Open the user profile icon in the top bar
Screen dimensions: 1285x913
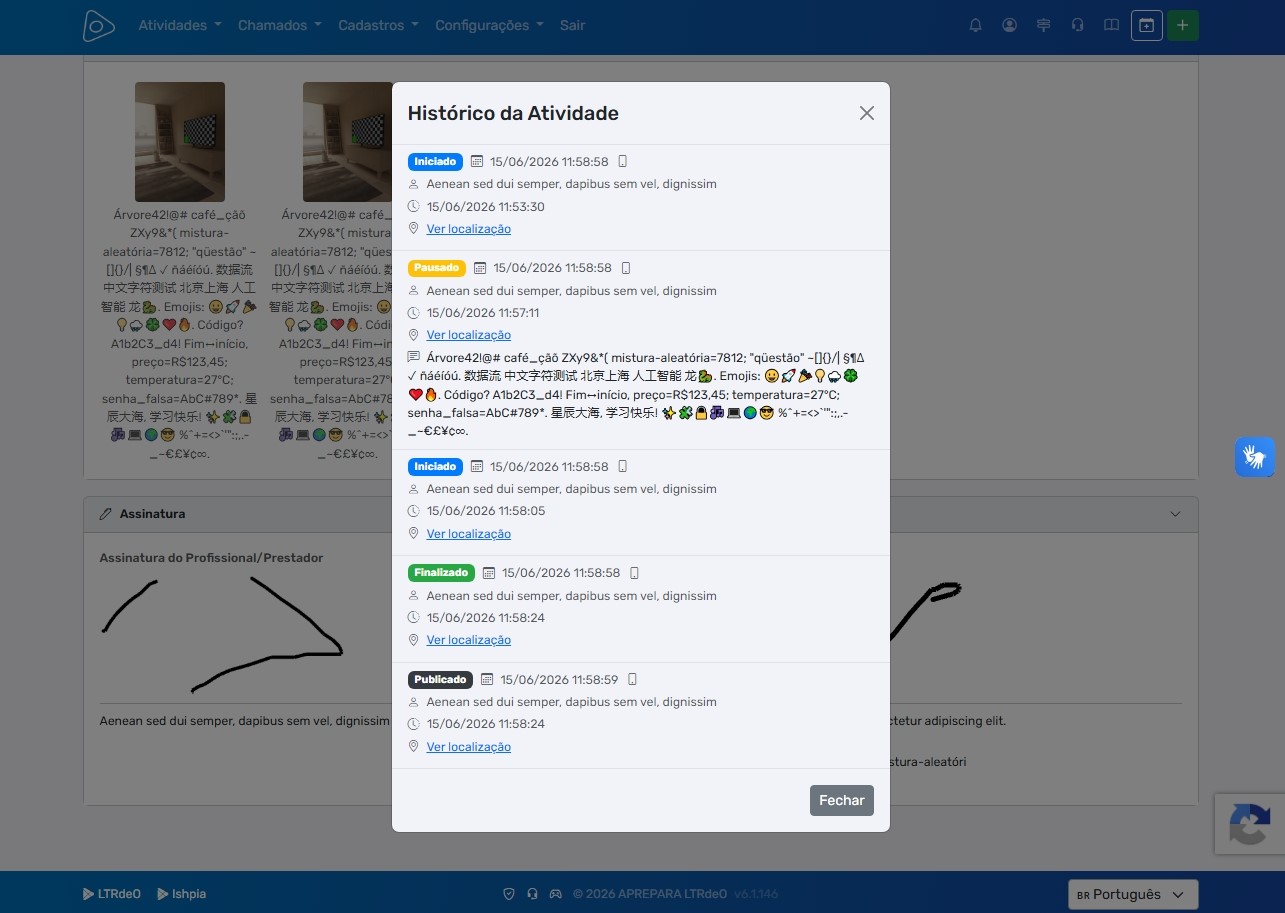pos(1010,25)
